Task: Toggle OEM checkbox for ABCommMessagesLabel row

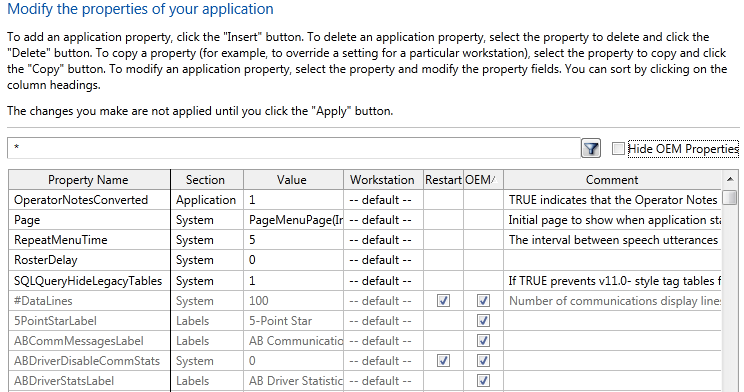Action: [483, 341]
